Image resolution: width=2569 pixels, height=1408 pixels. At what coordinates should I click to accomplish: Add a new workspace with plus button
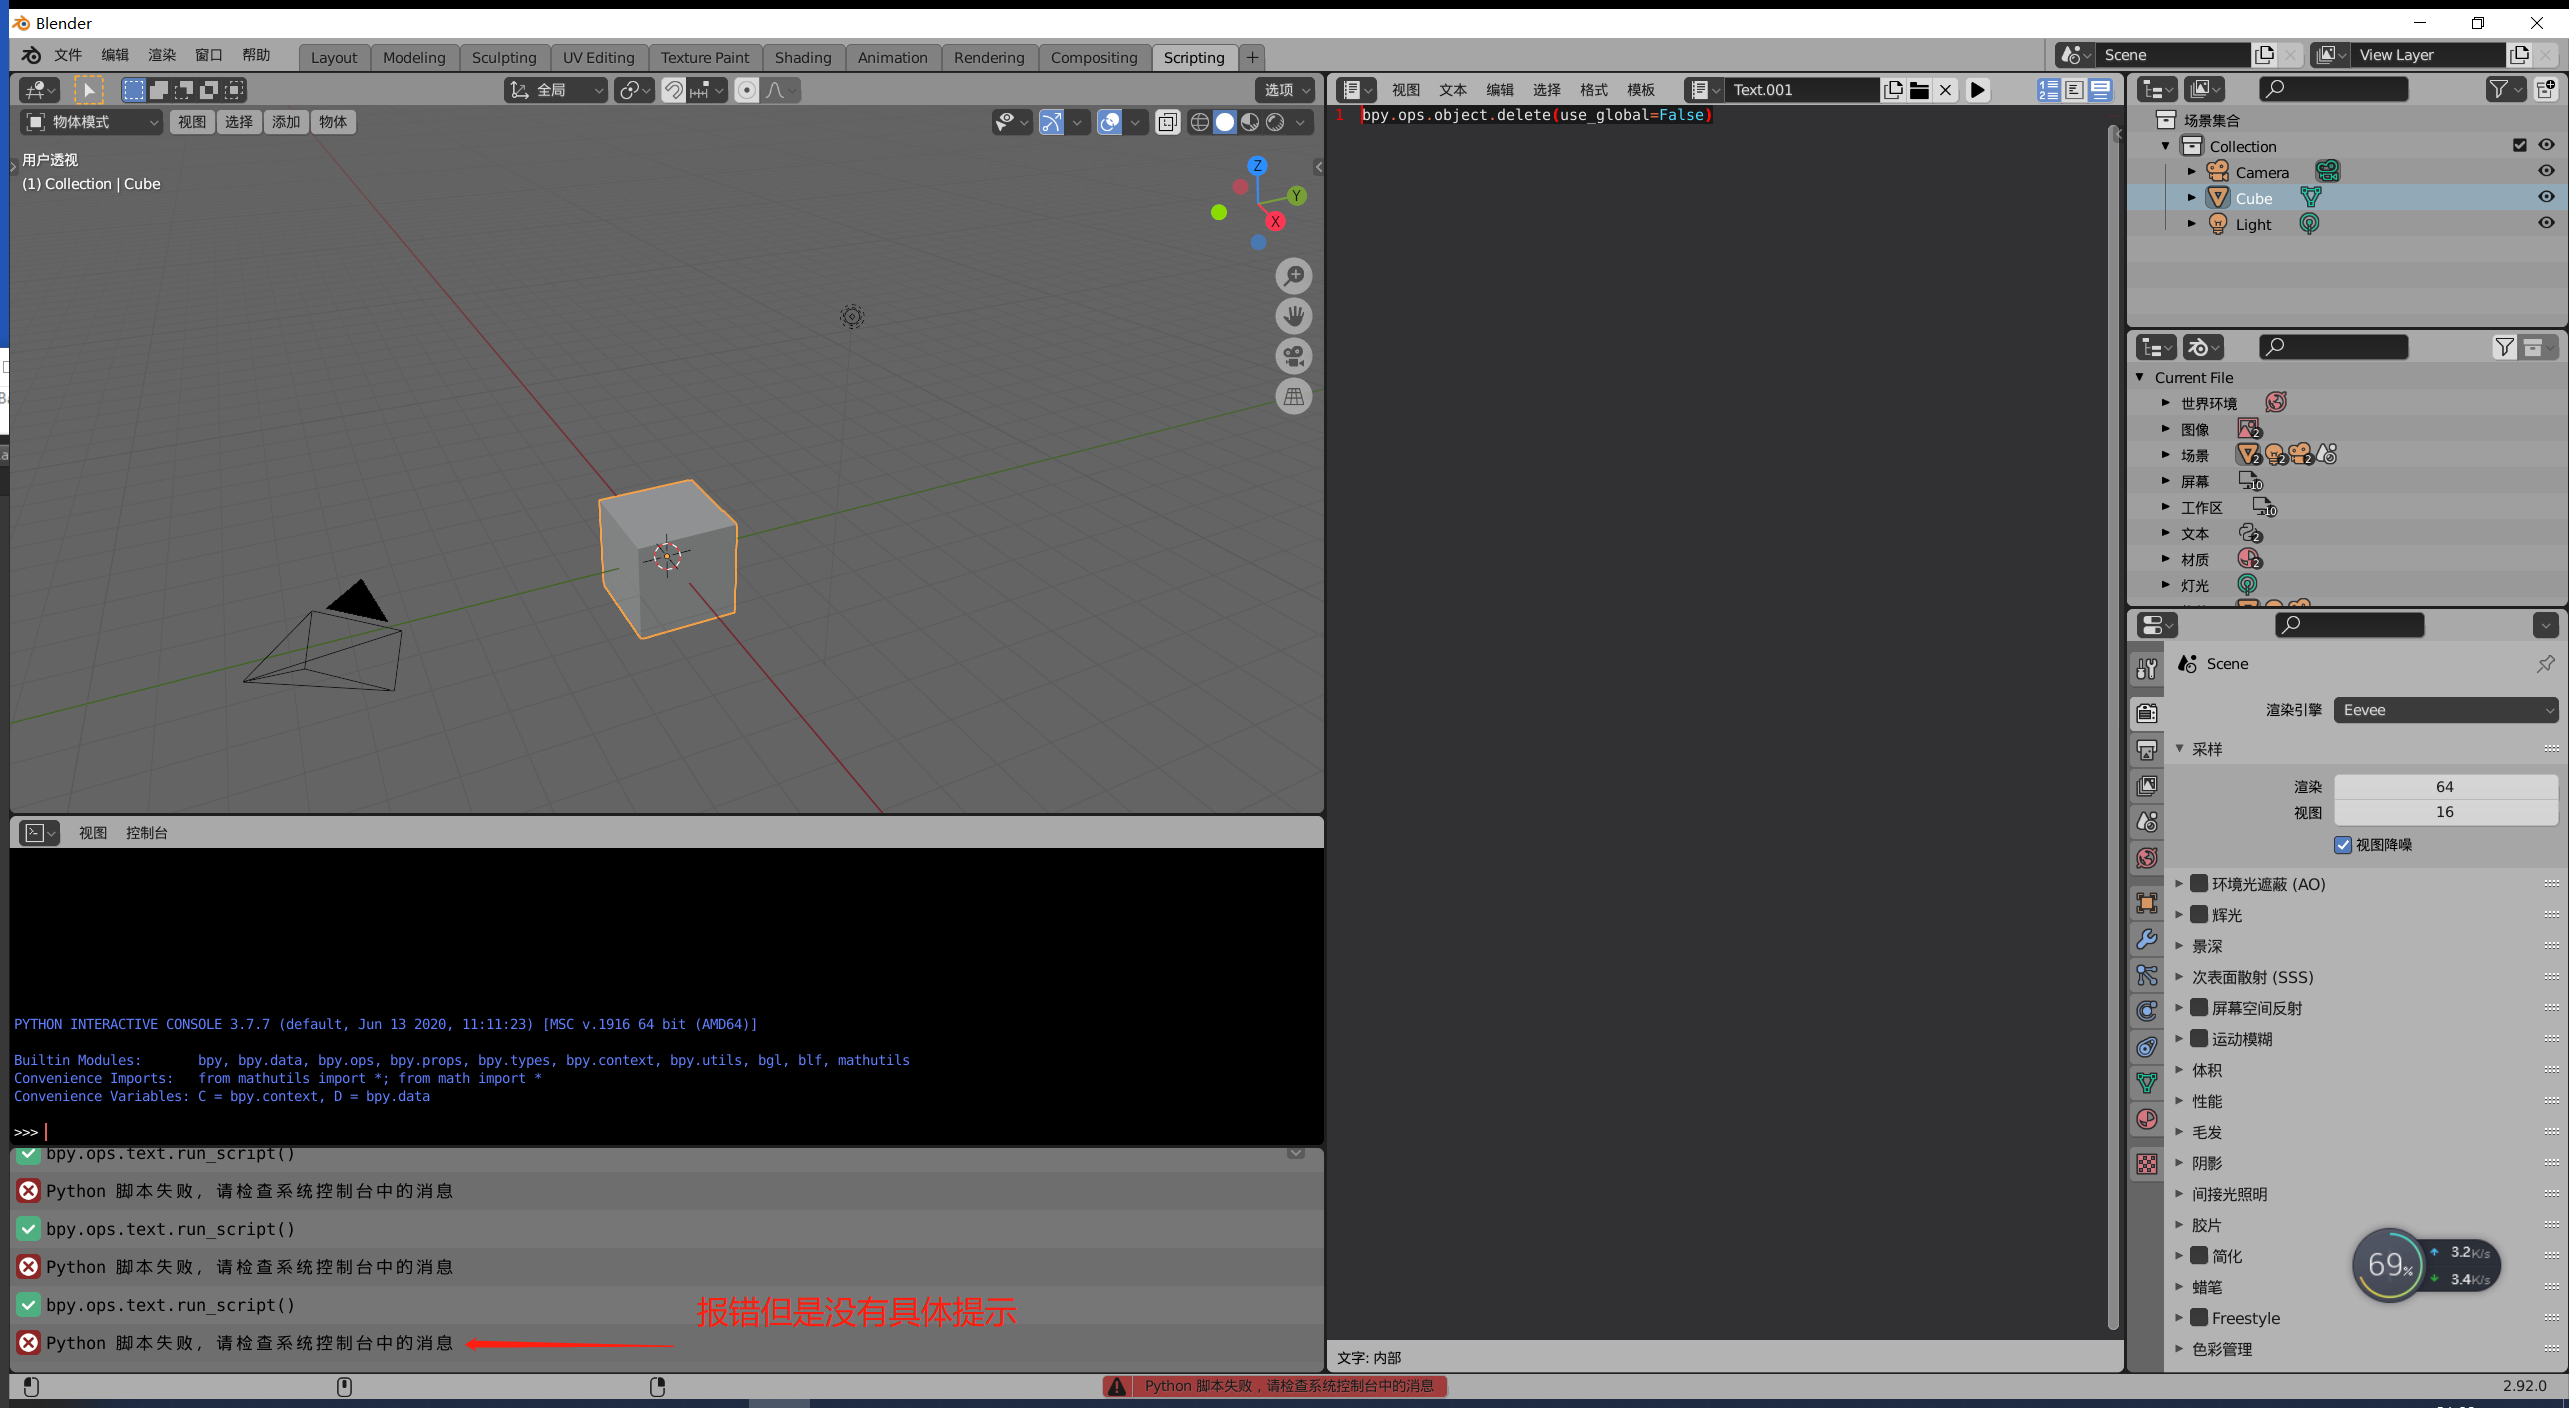(1252, 58)
